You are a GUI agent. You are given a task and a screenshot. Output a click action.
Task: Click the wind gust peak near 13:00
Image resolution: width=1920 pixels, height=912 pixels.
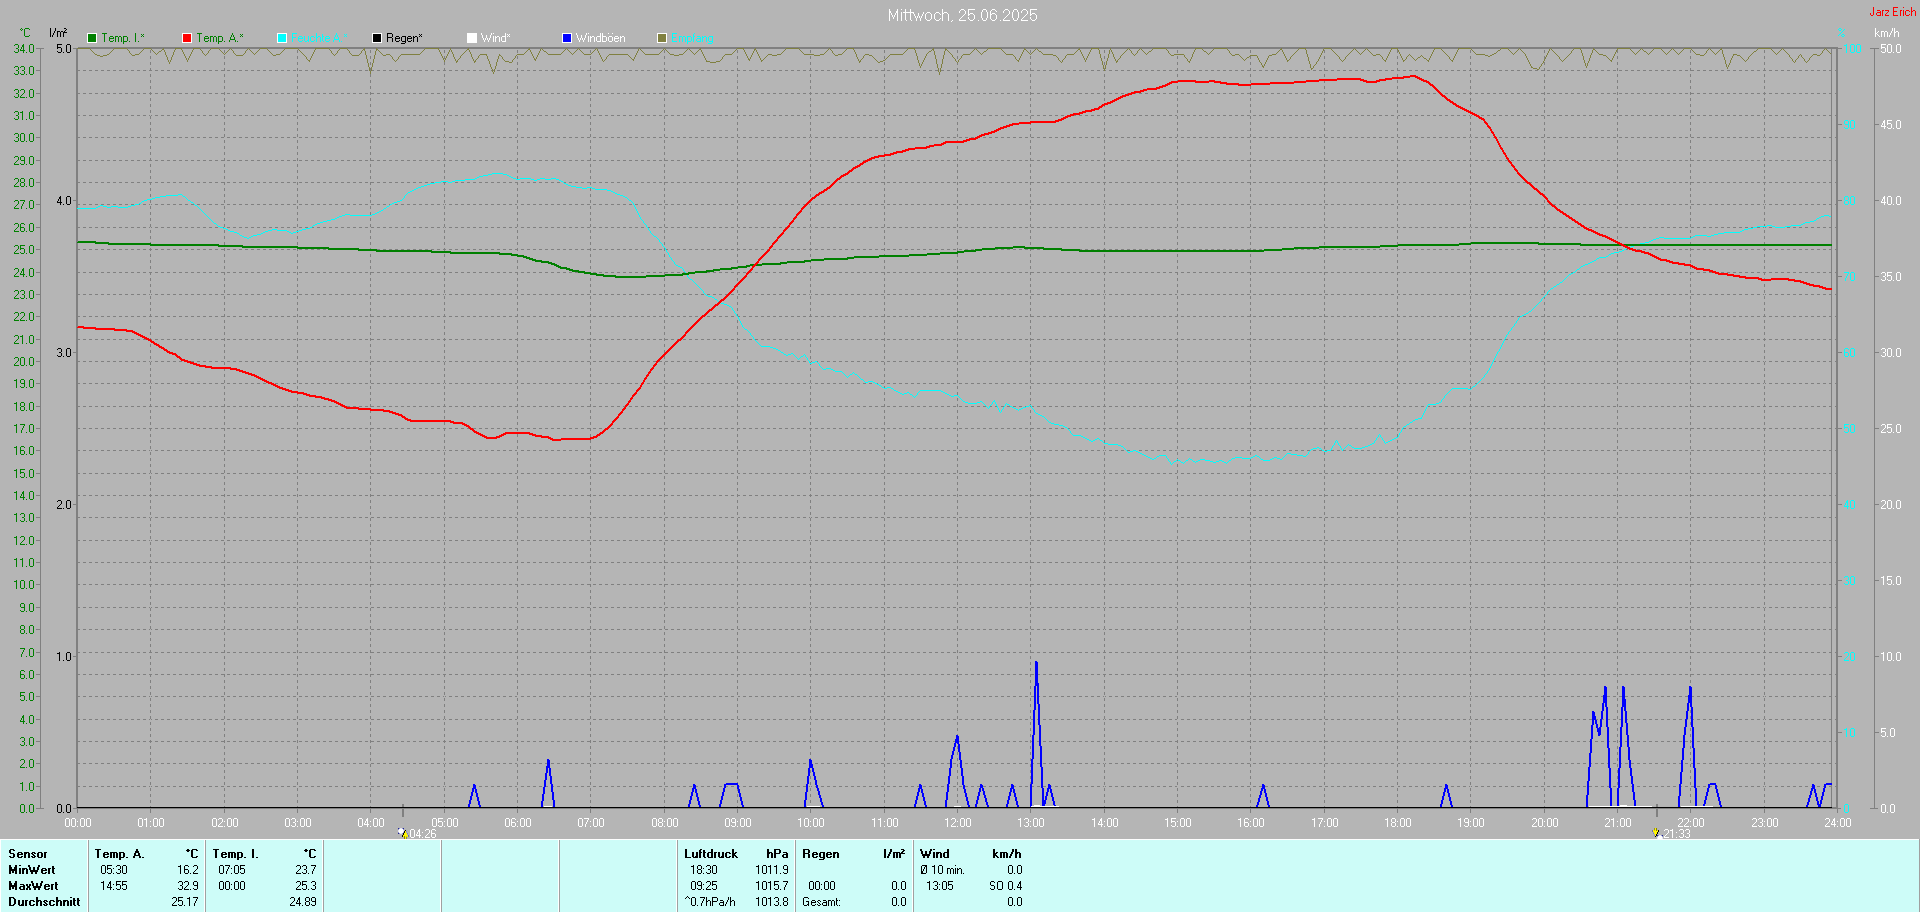pos(1036,663)
